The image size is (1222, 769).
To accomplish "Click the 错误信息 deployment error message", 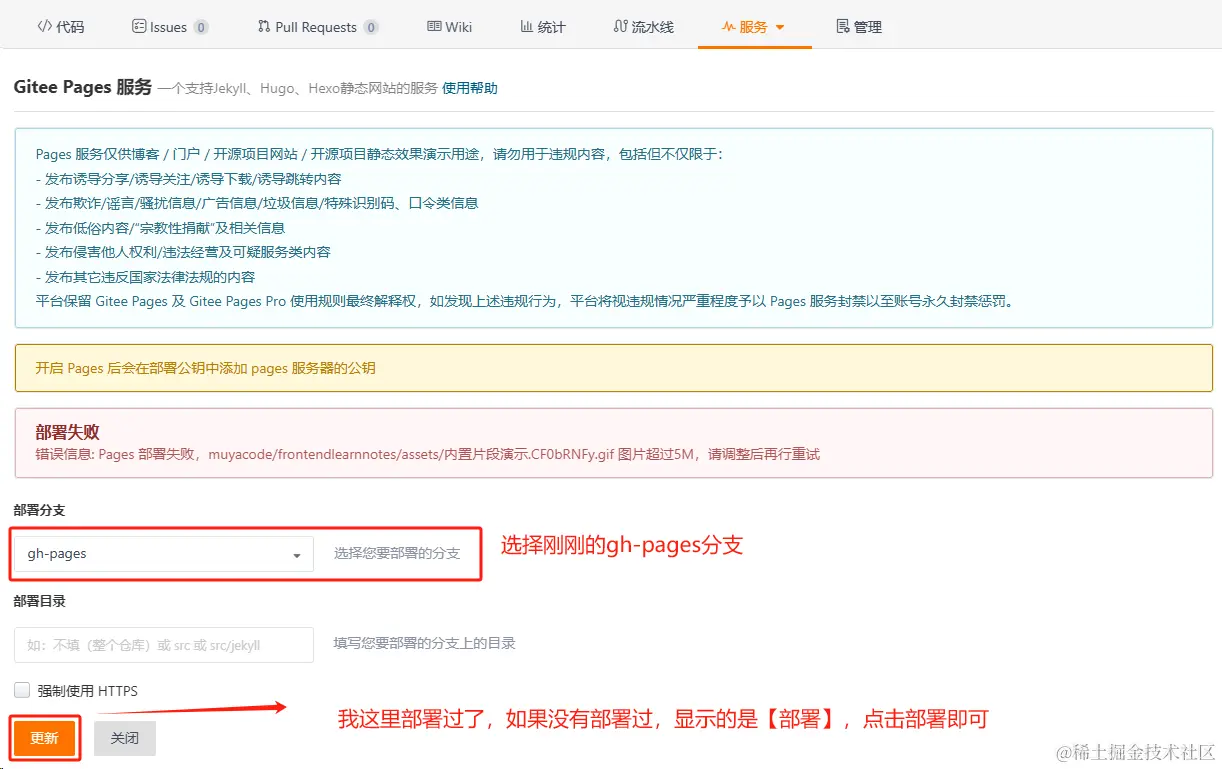I will pyautogui.click(x=427, y=454).
